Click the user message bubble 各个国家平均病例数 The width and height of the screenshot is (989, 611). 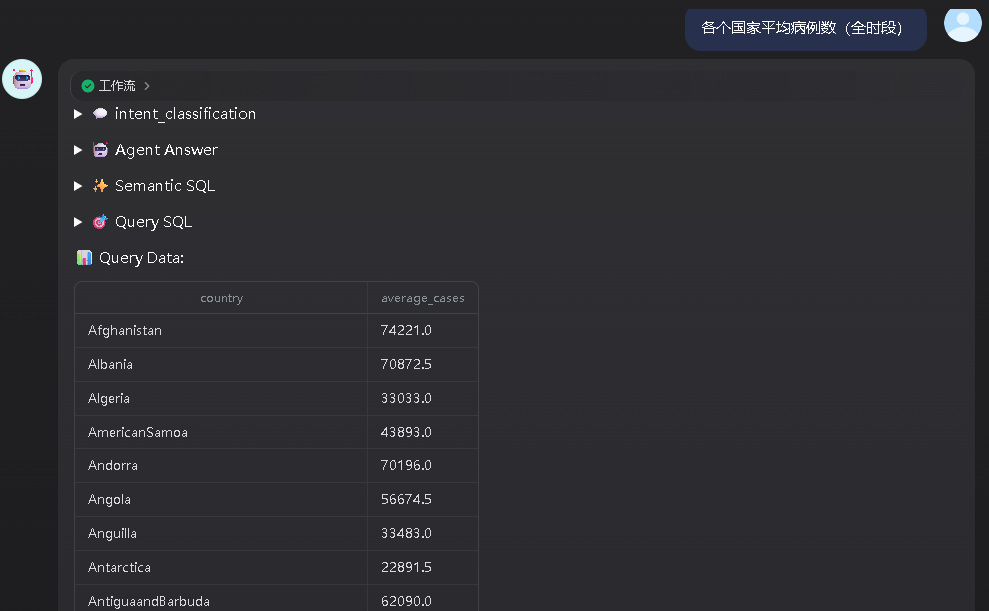(805, 28)
